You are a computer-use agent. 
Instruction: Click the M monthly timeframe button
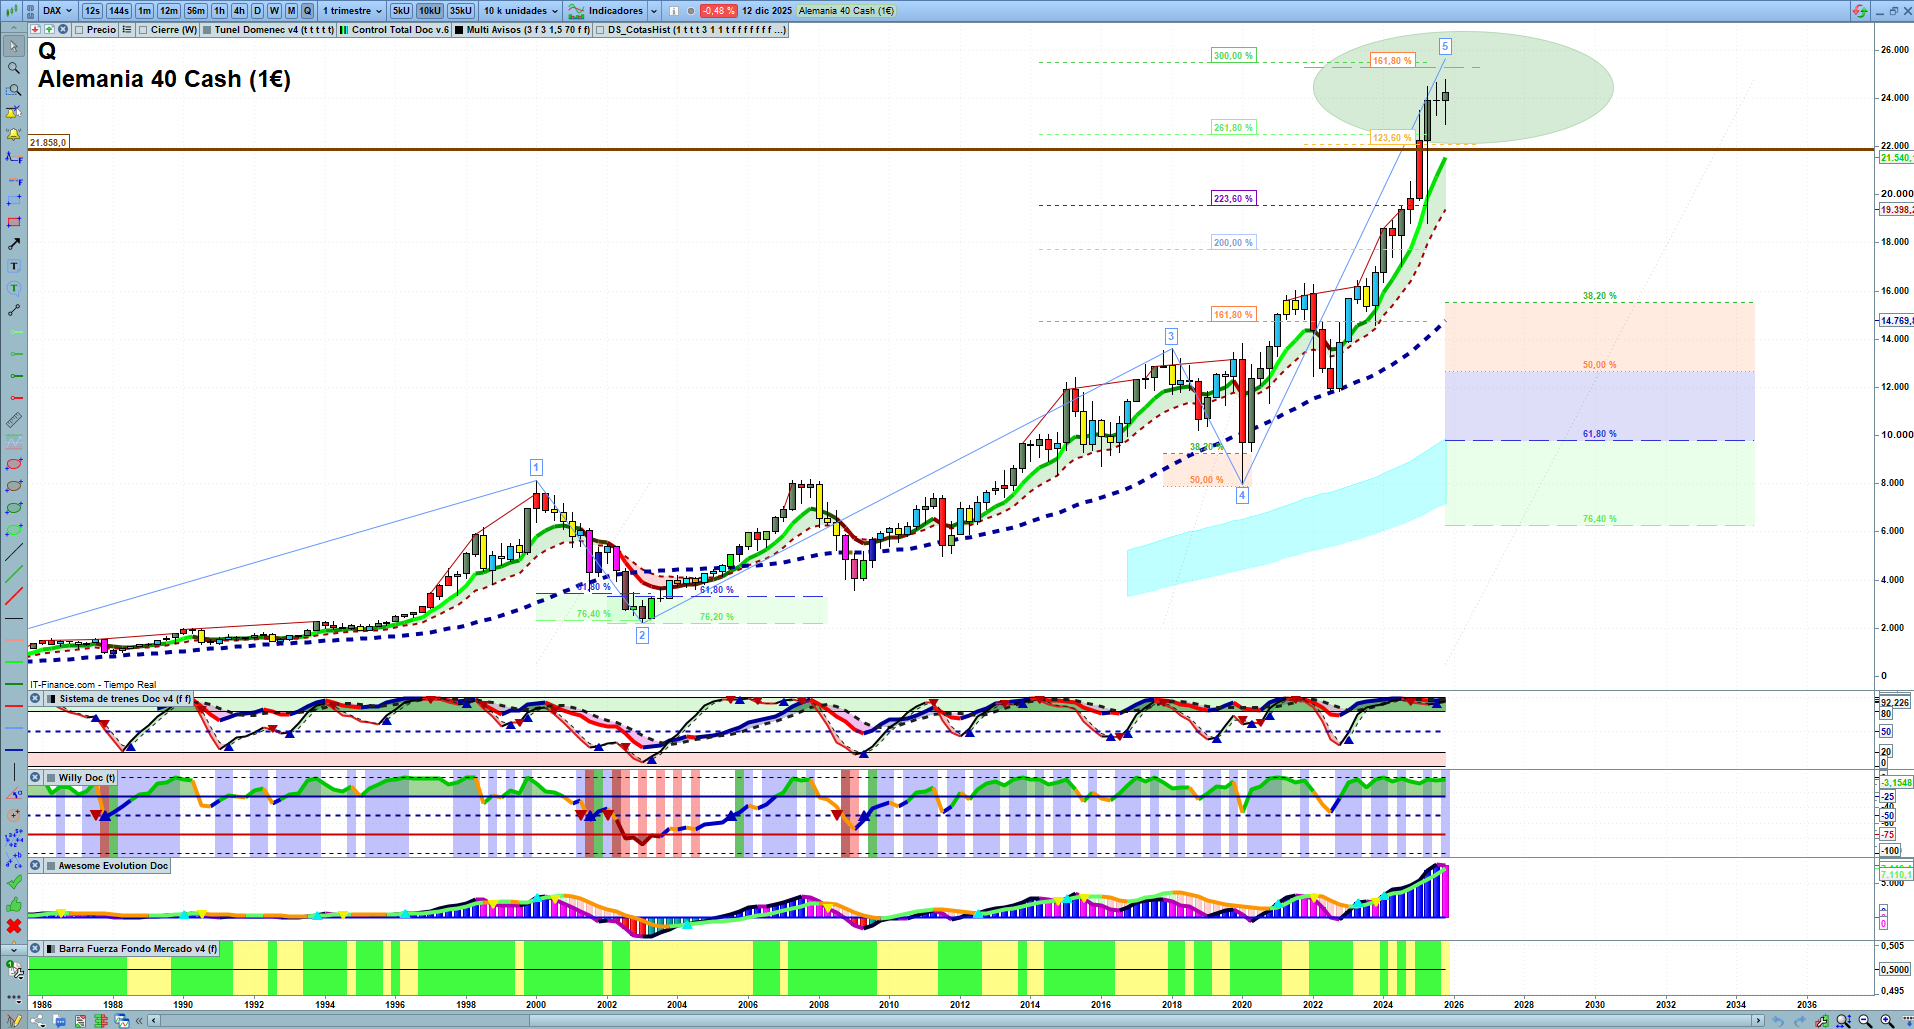pyautogui.click(x=291, y=11)
